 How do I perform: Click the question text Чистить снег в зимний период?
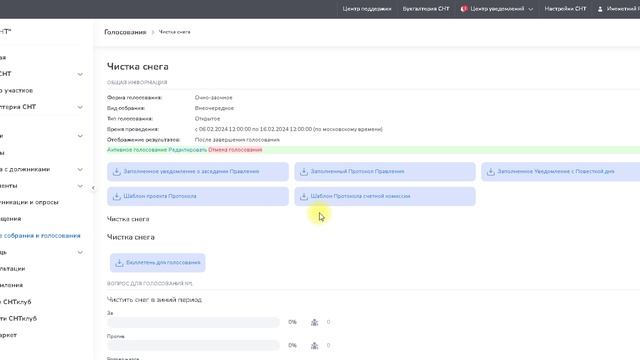[x=154, y=300]
